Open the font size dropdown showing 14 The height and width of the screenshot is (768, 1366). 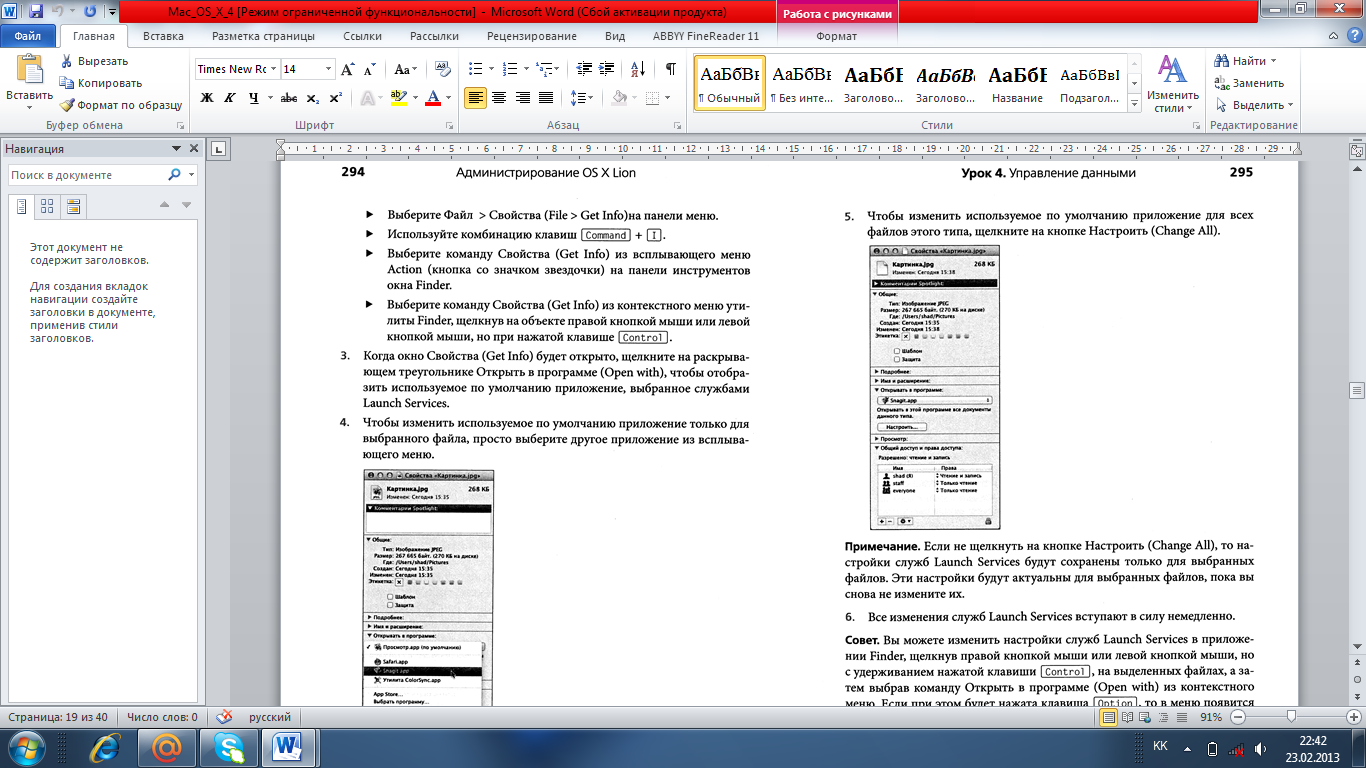(x=328, y=69)
